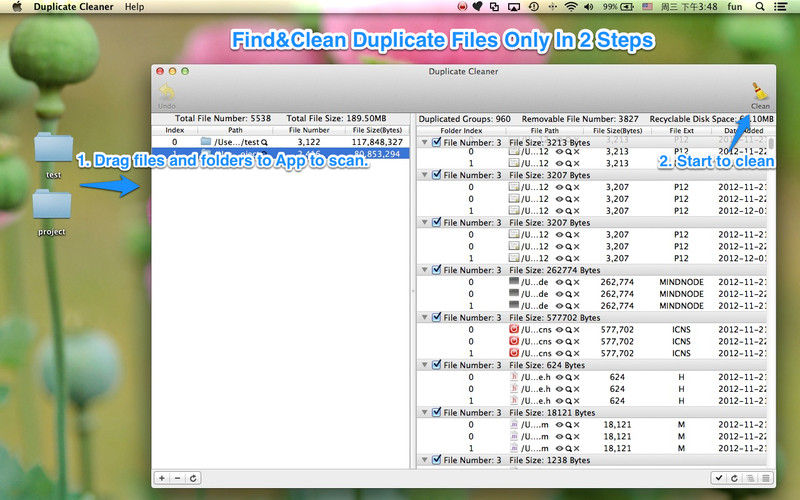
Task: Click the refresh icon under folder list
Action: click(x=193, y=478)
